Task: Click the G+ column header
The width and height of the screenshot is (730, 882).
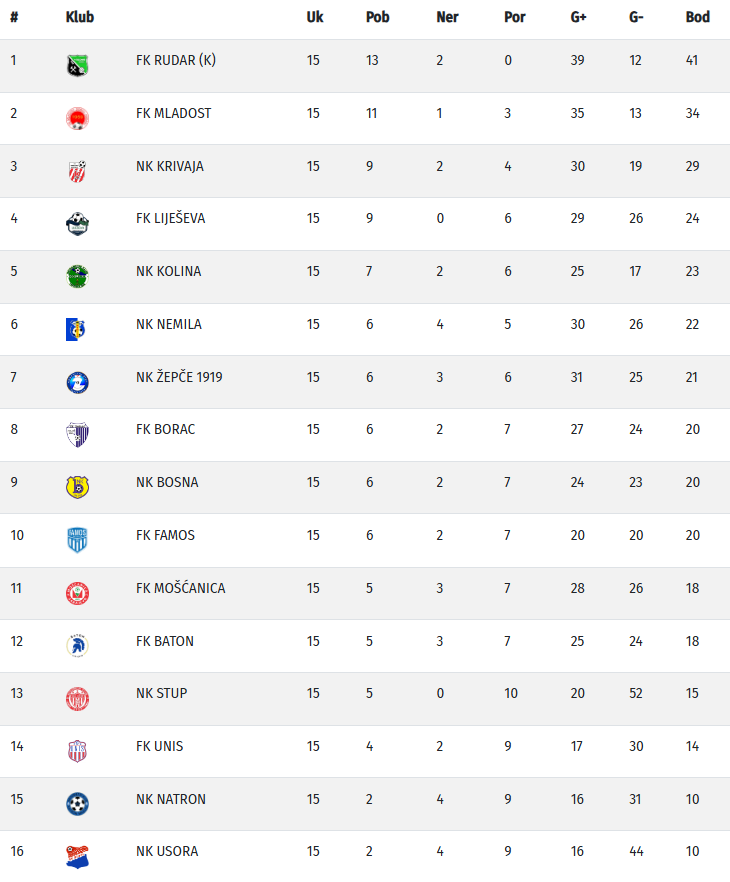Action: click(x=578, y=17)
